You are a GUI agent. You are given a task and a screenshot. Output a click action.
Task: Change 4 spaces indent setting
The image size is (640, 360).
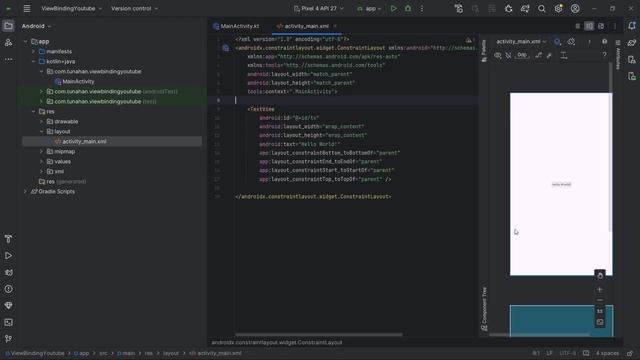607,353
